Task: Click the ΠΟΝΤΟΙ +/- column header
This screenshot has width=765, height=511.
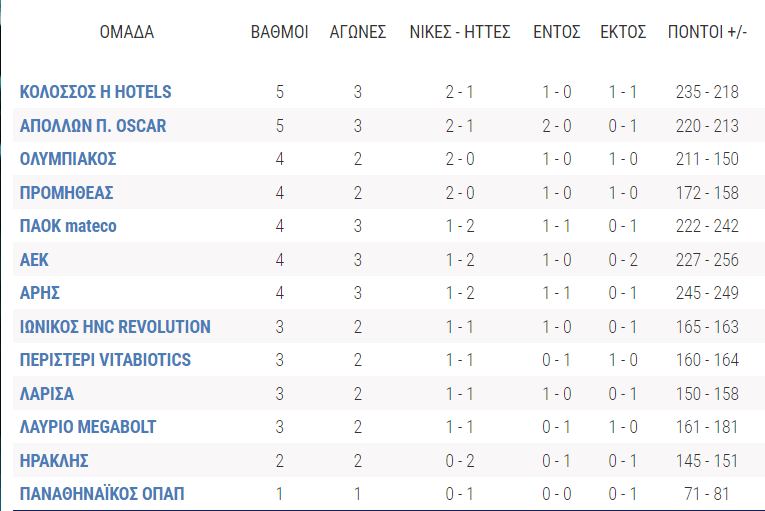Action: pos(707,32)
